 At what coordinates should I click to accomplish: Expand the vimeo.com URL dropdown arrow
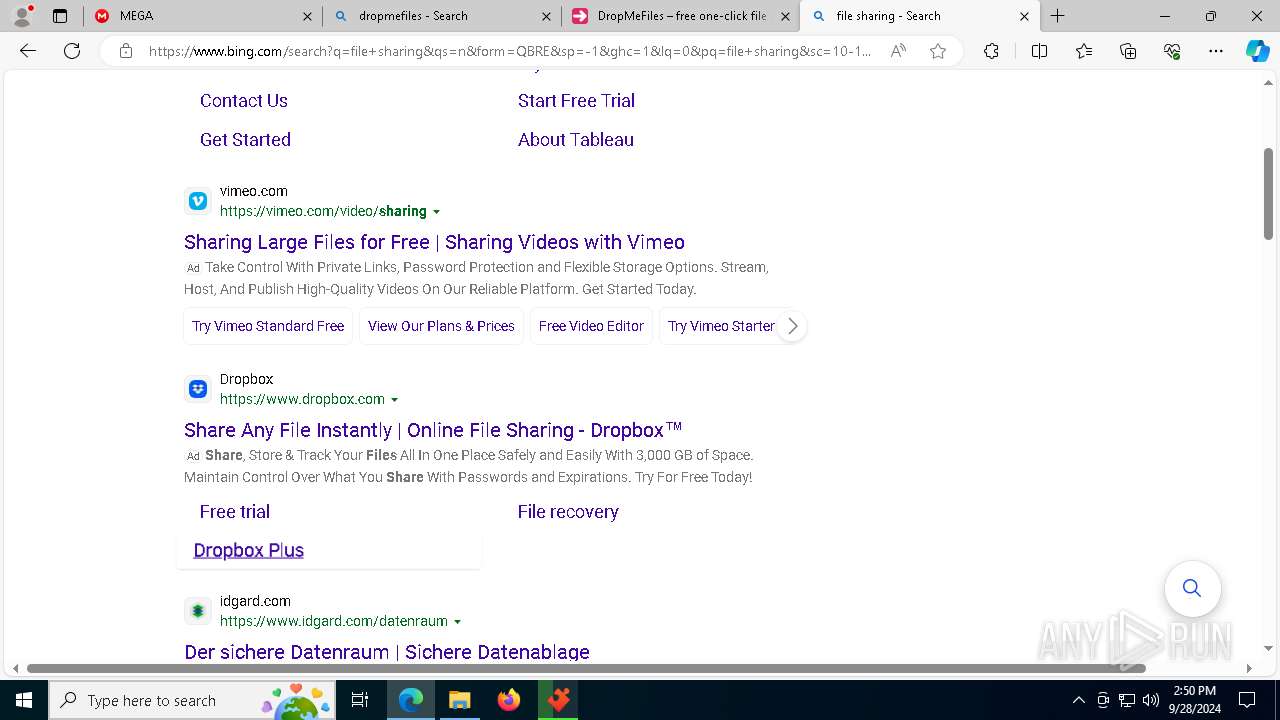point(436,212)
